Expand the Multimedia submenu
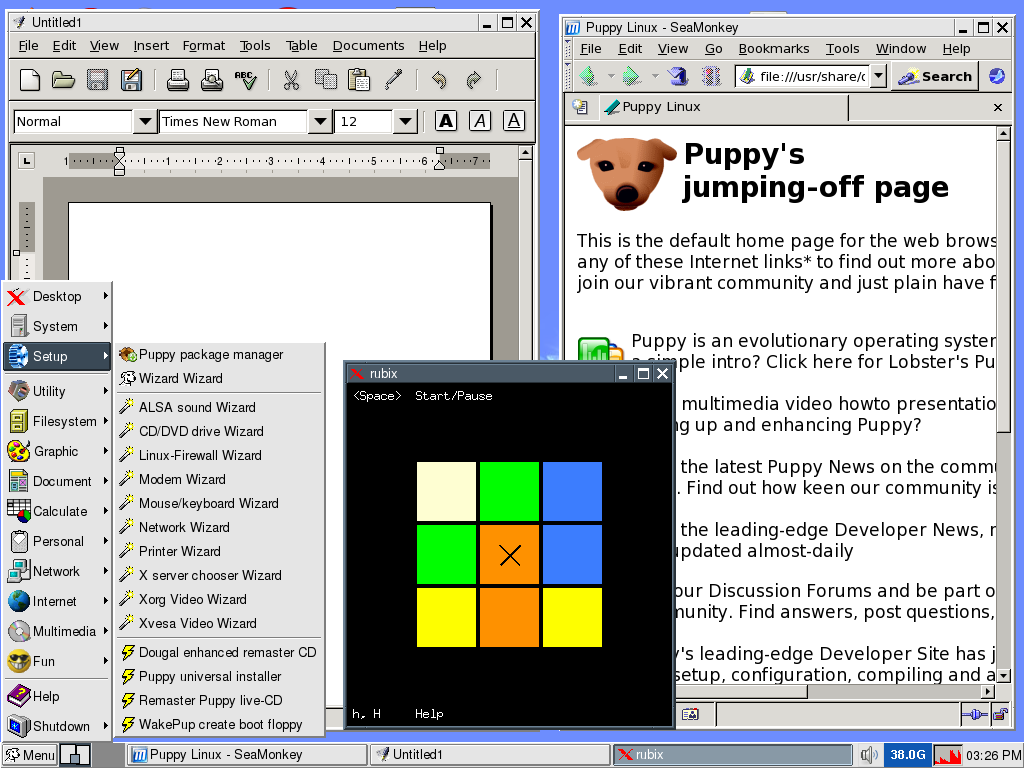Screen dimensions: 1024x768 tap(57, 631)
